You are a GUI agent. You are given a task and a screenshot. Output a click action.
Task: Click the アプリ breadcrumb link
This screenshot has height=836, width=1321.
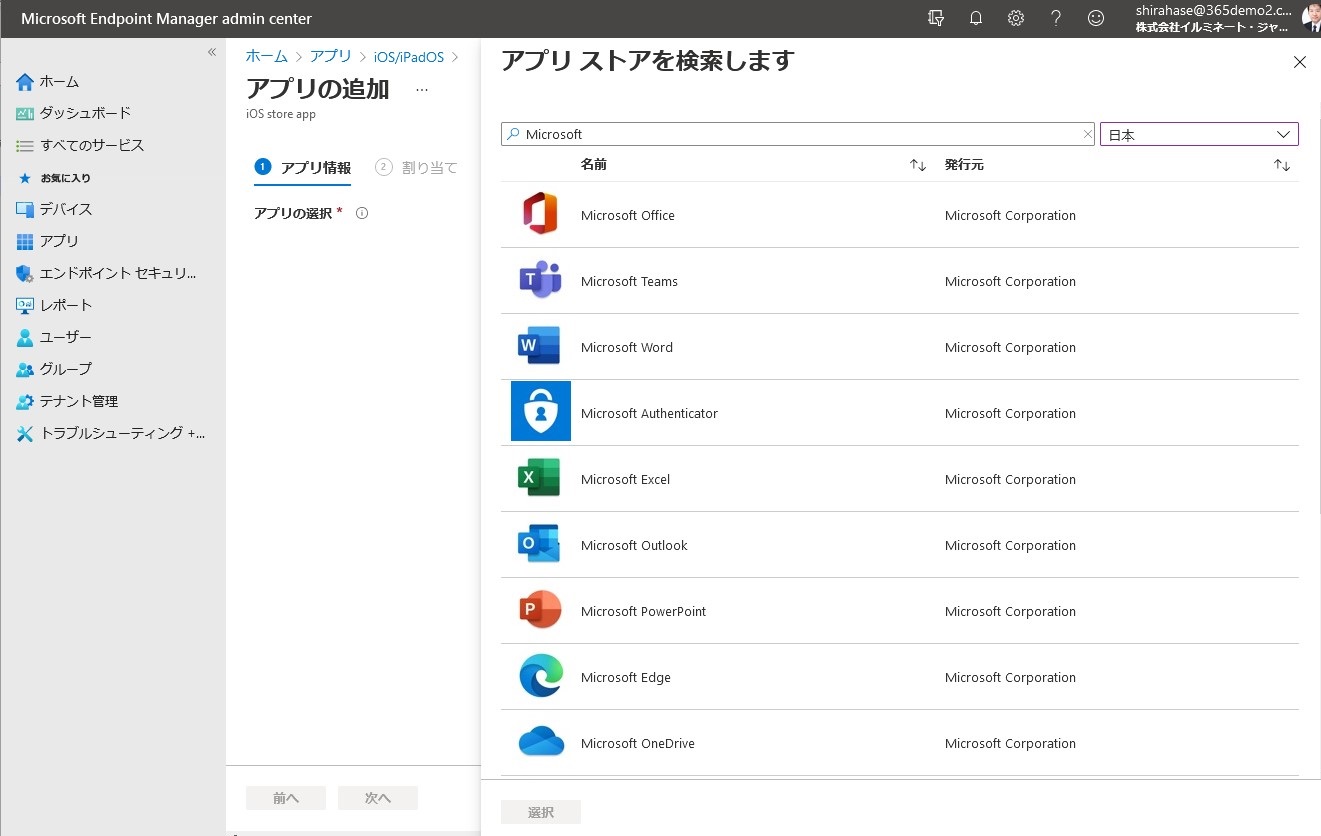331,57
